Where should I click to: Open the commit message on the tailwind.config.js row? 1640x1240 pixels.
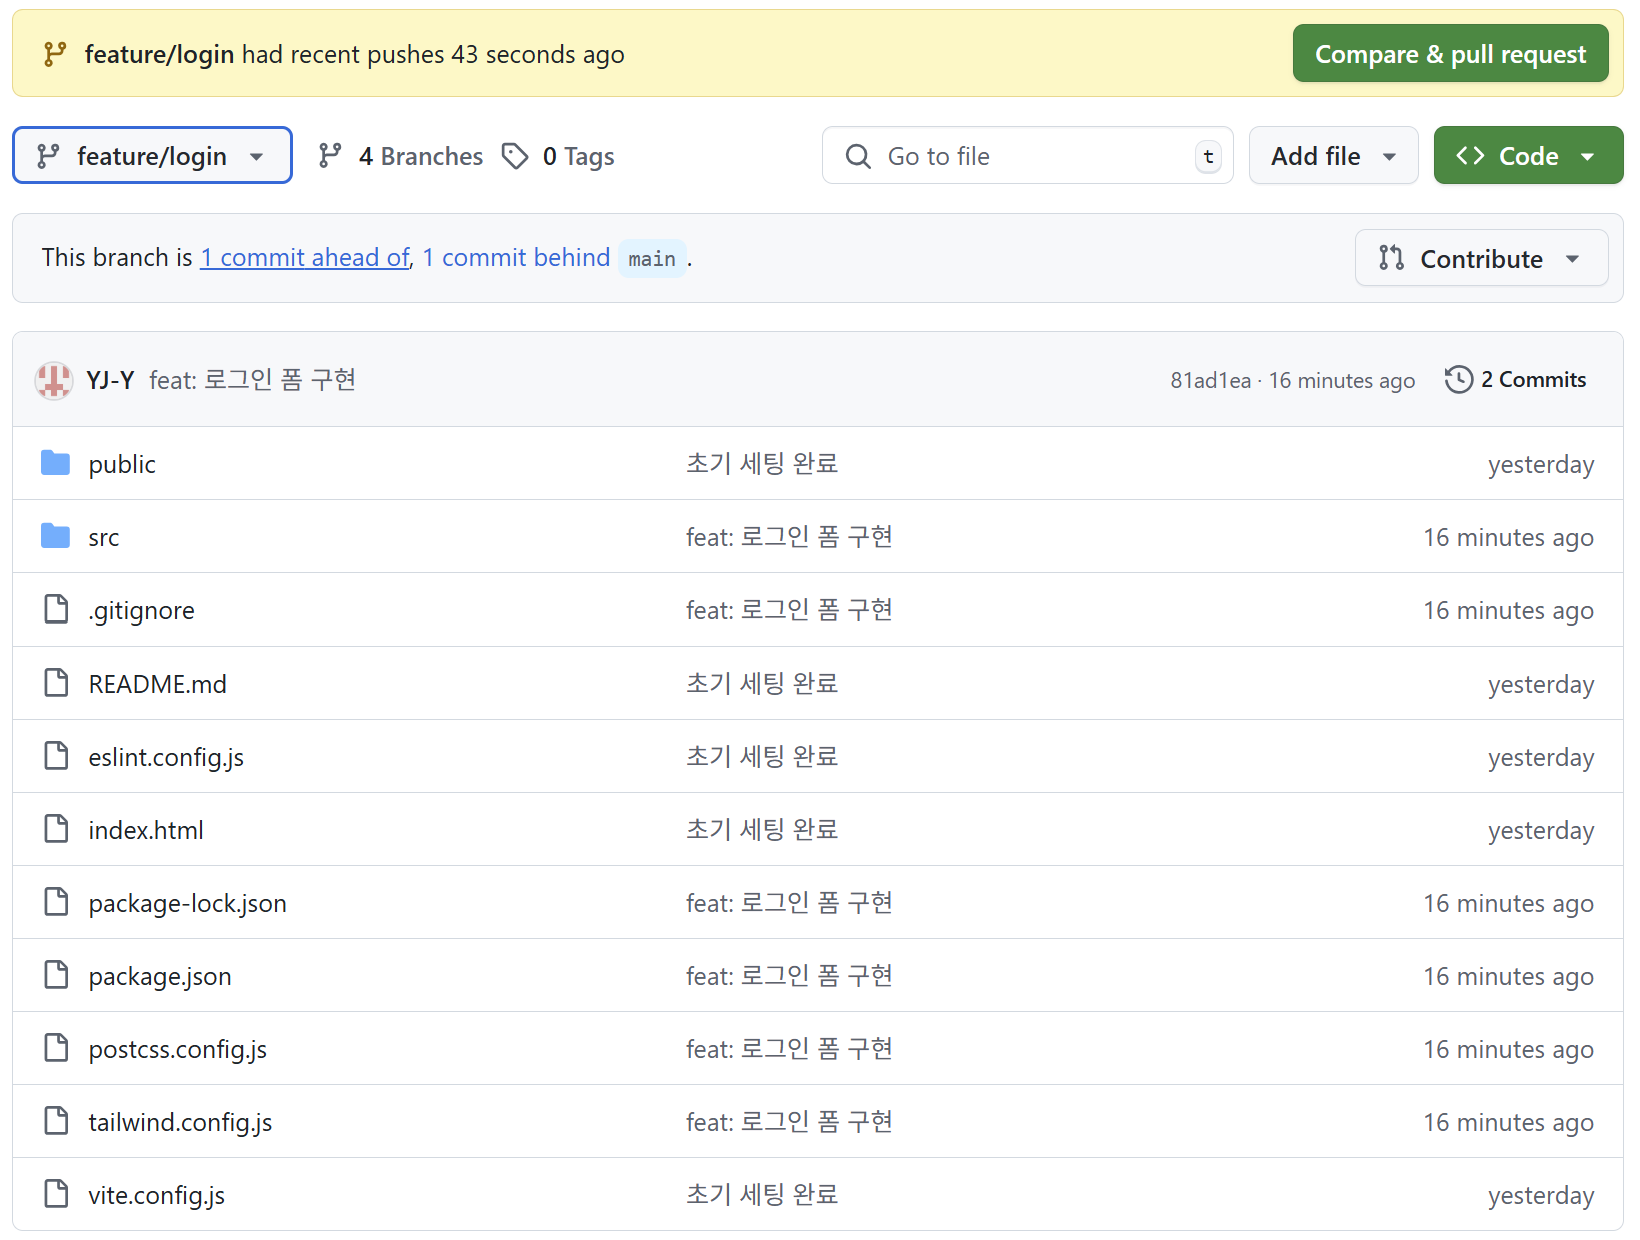pyautogui.click(x=789, y=1121)
